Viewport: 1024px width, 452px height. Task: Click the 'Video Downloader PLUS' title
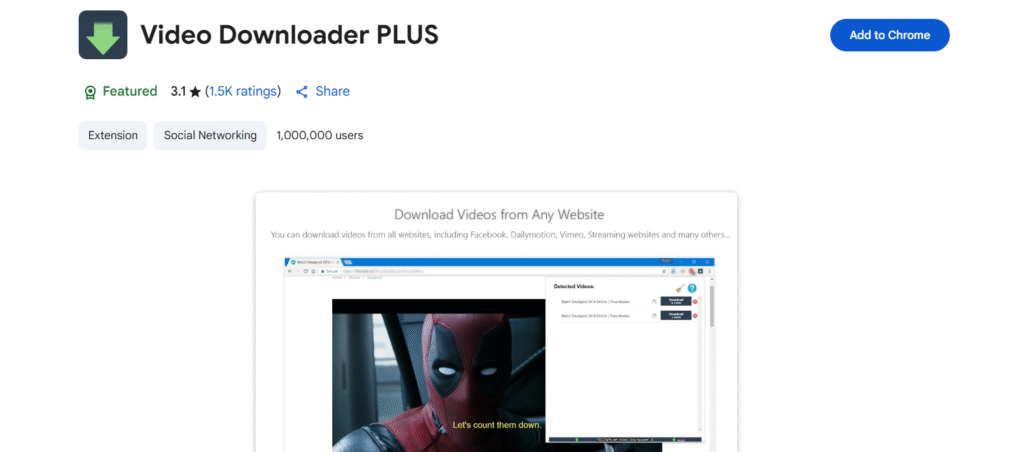289,35
